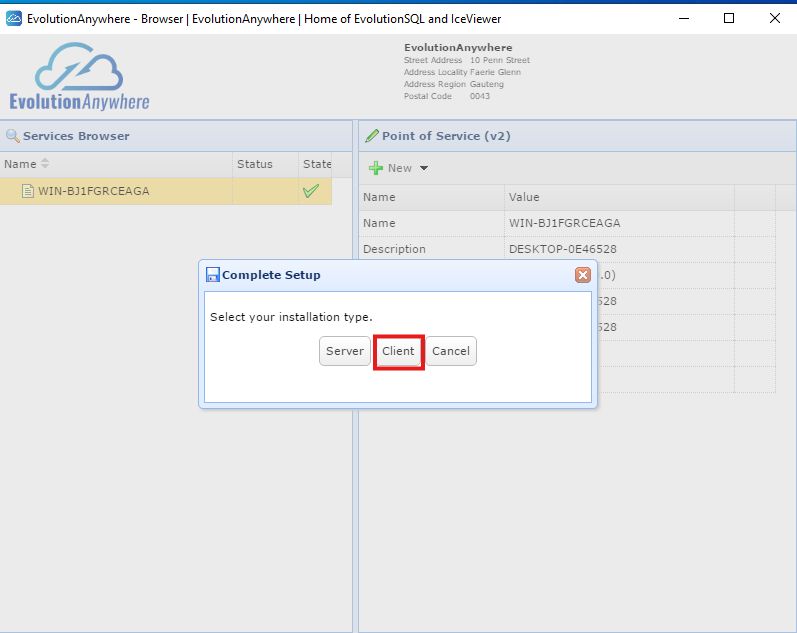797x633 pixels.
Task: Sort Services Browser by Name arrows
Action: [45, 164]
